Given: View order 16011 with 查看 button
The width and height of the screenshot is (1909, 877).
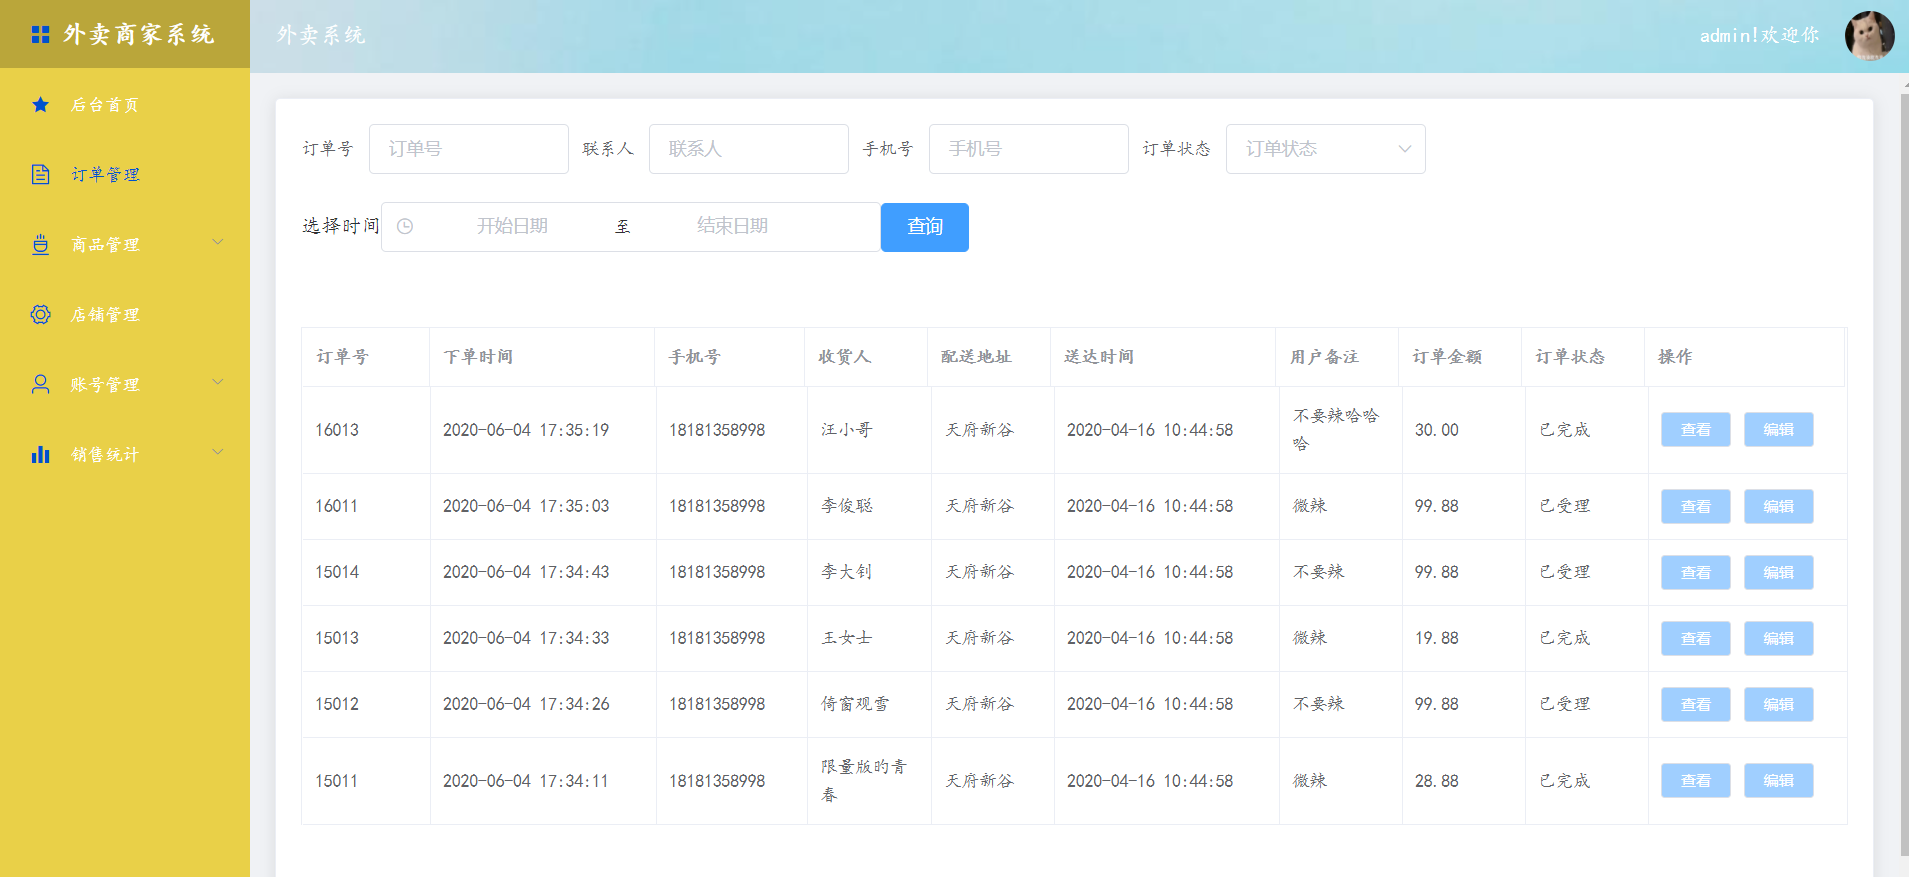Looking at the screenshot, I should coord(1696,507).
